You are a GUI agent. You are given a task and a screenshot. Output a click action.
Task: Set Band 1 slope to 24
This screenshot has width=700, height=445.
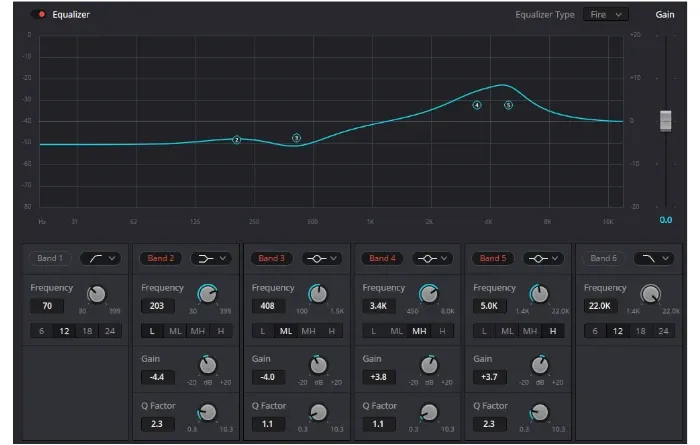(x=110, y=331)
